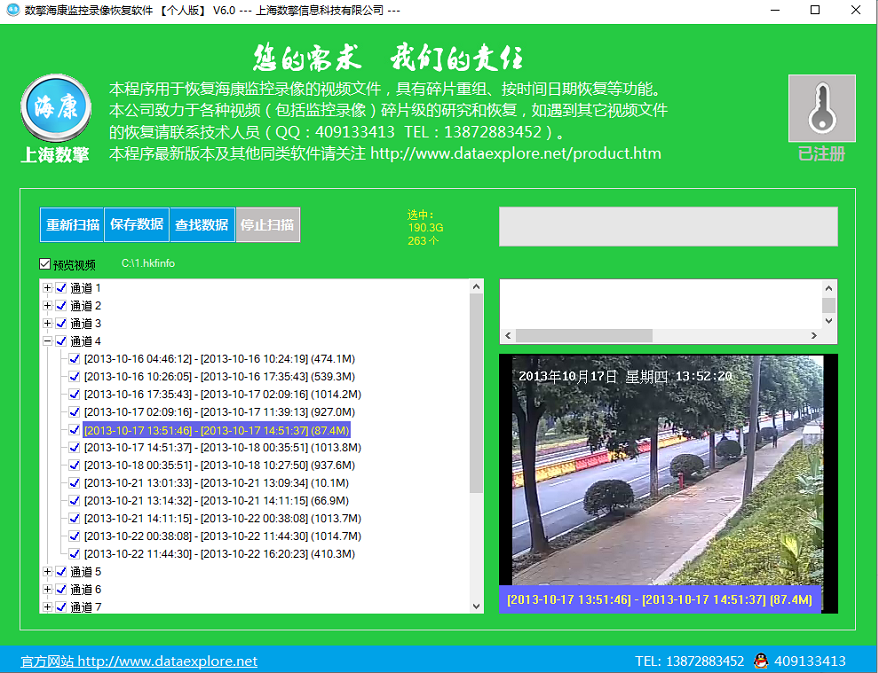This screenshot has width=878, height=673.
Task: Click the tree scrollbar up arrow
Action: pyautogui.click(x=476, y=287)
